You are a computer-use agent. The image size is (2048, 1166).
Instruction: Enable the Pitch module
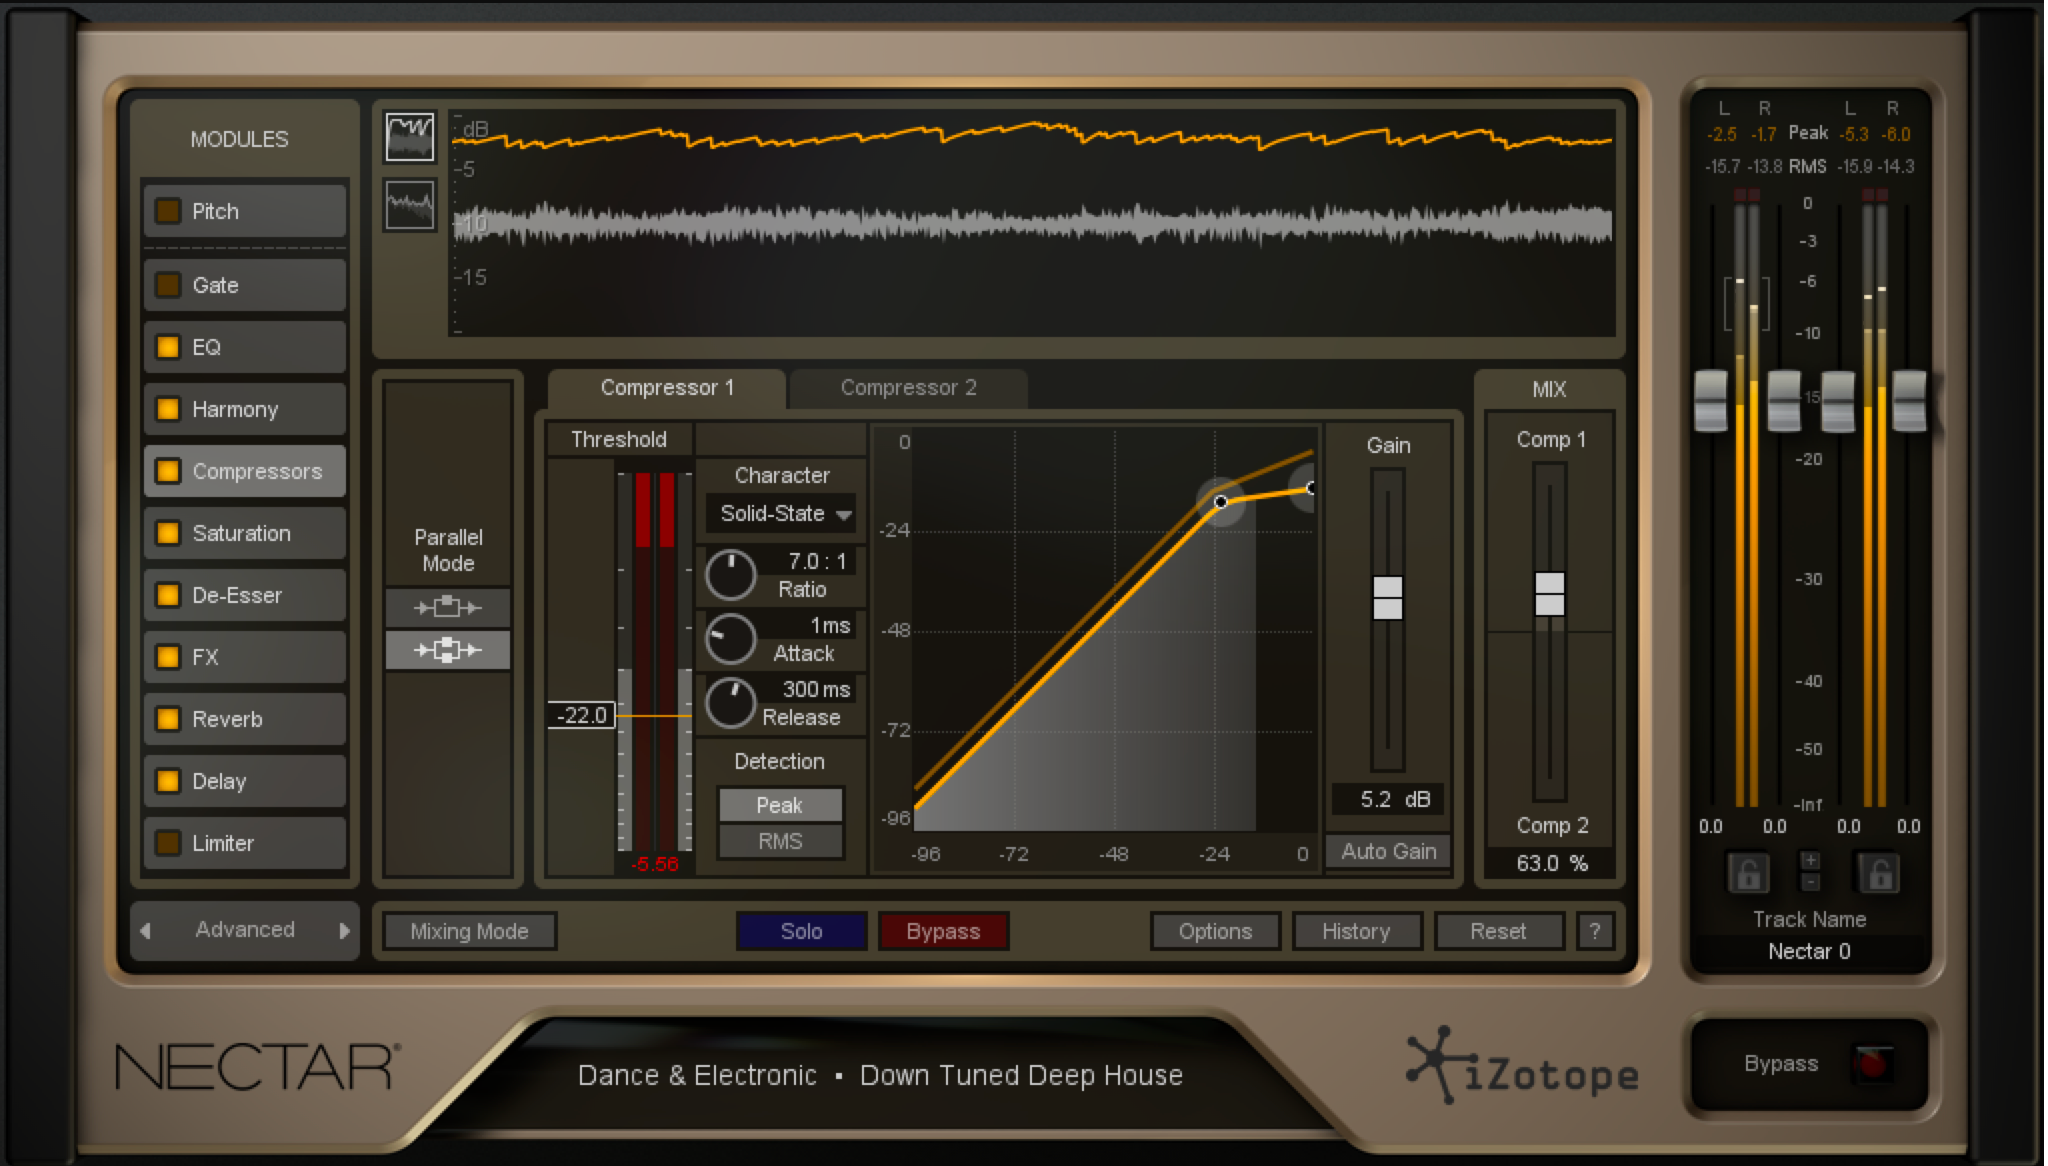pyautogui.click(x=167, y=211)
